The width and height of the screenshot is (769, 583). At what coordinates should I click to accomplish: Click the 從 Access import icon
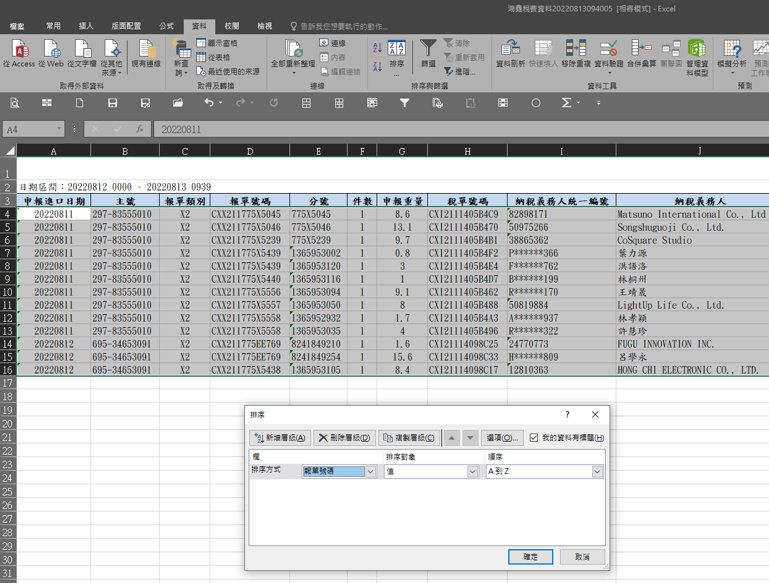(x=18, y=50)
